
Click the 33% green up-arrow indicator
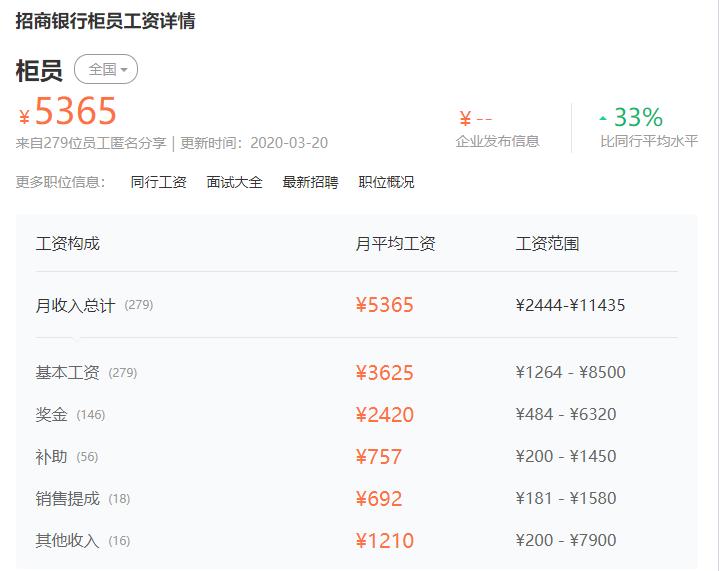click(x=631, y=117)
